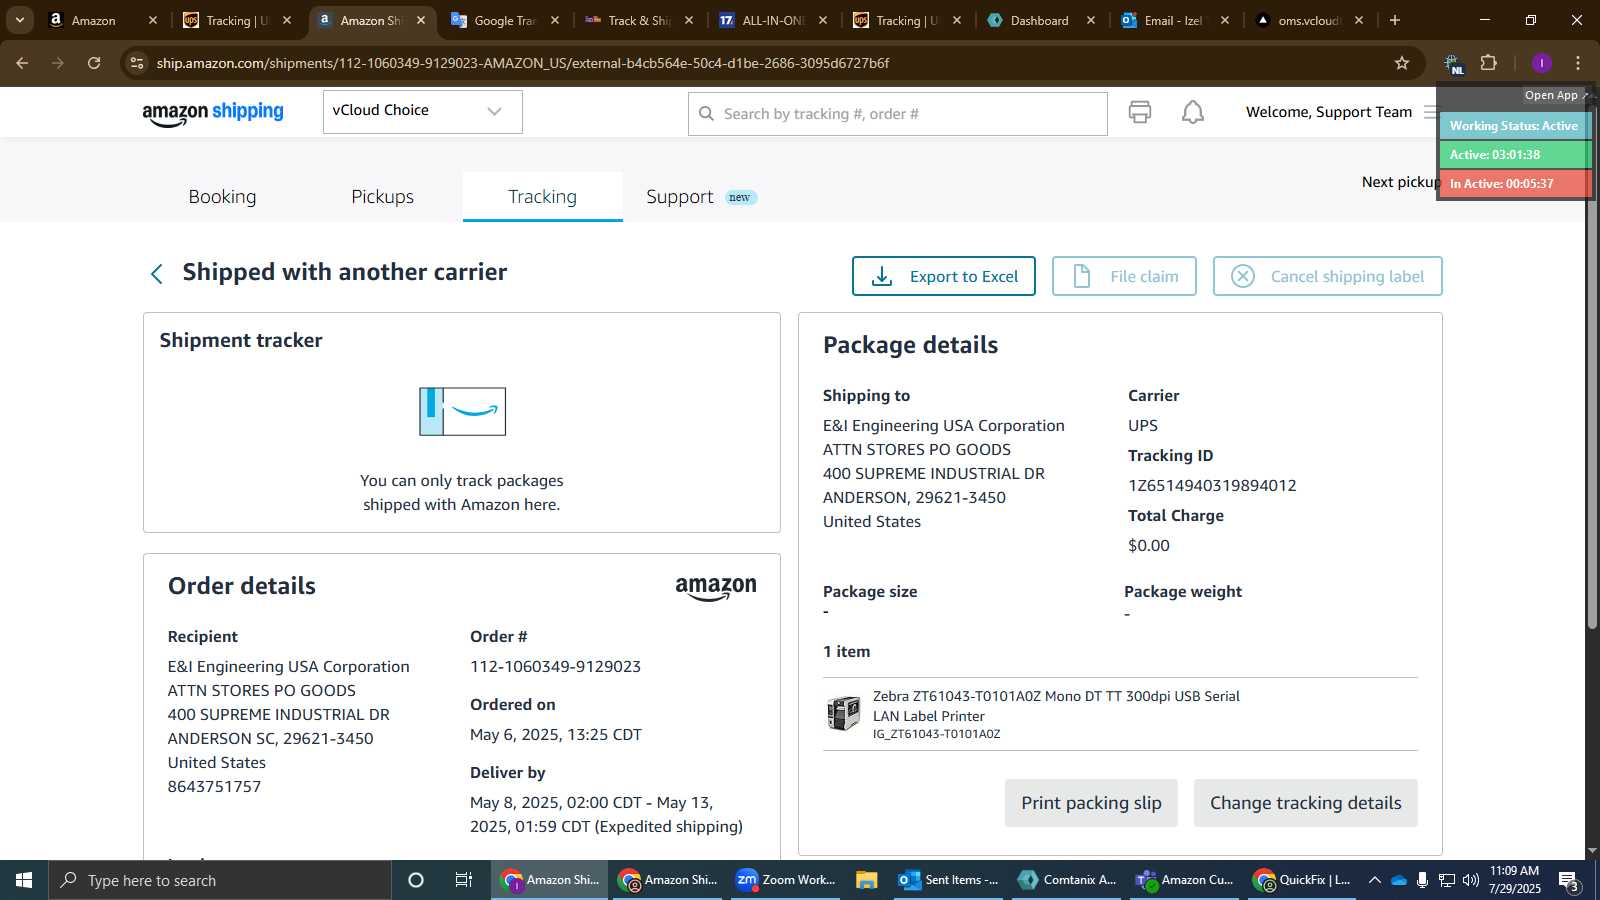Open Comtanix app from taskbar
Image resolution: width=1600 pixels, height=900 pixels.
tap(1067, 880)
